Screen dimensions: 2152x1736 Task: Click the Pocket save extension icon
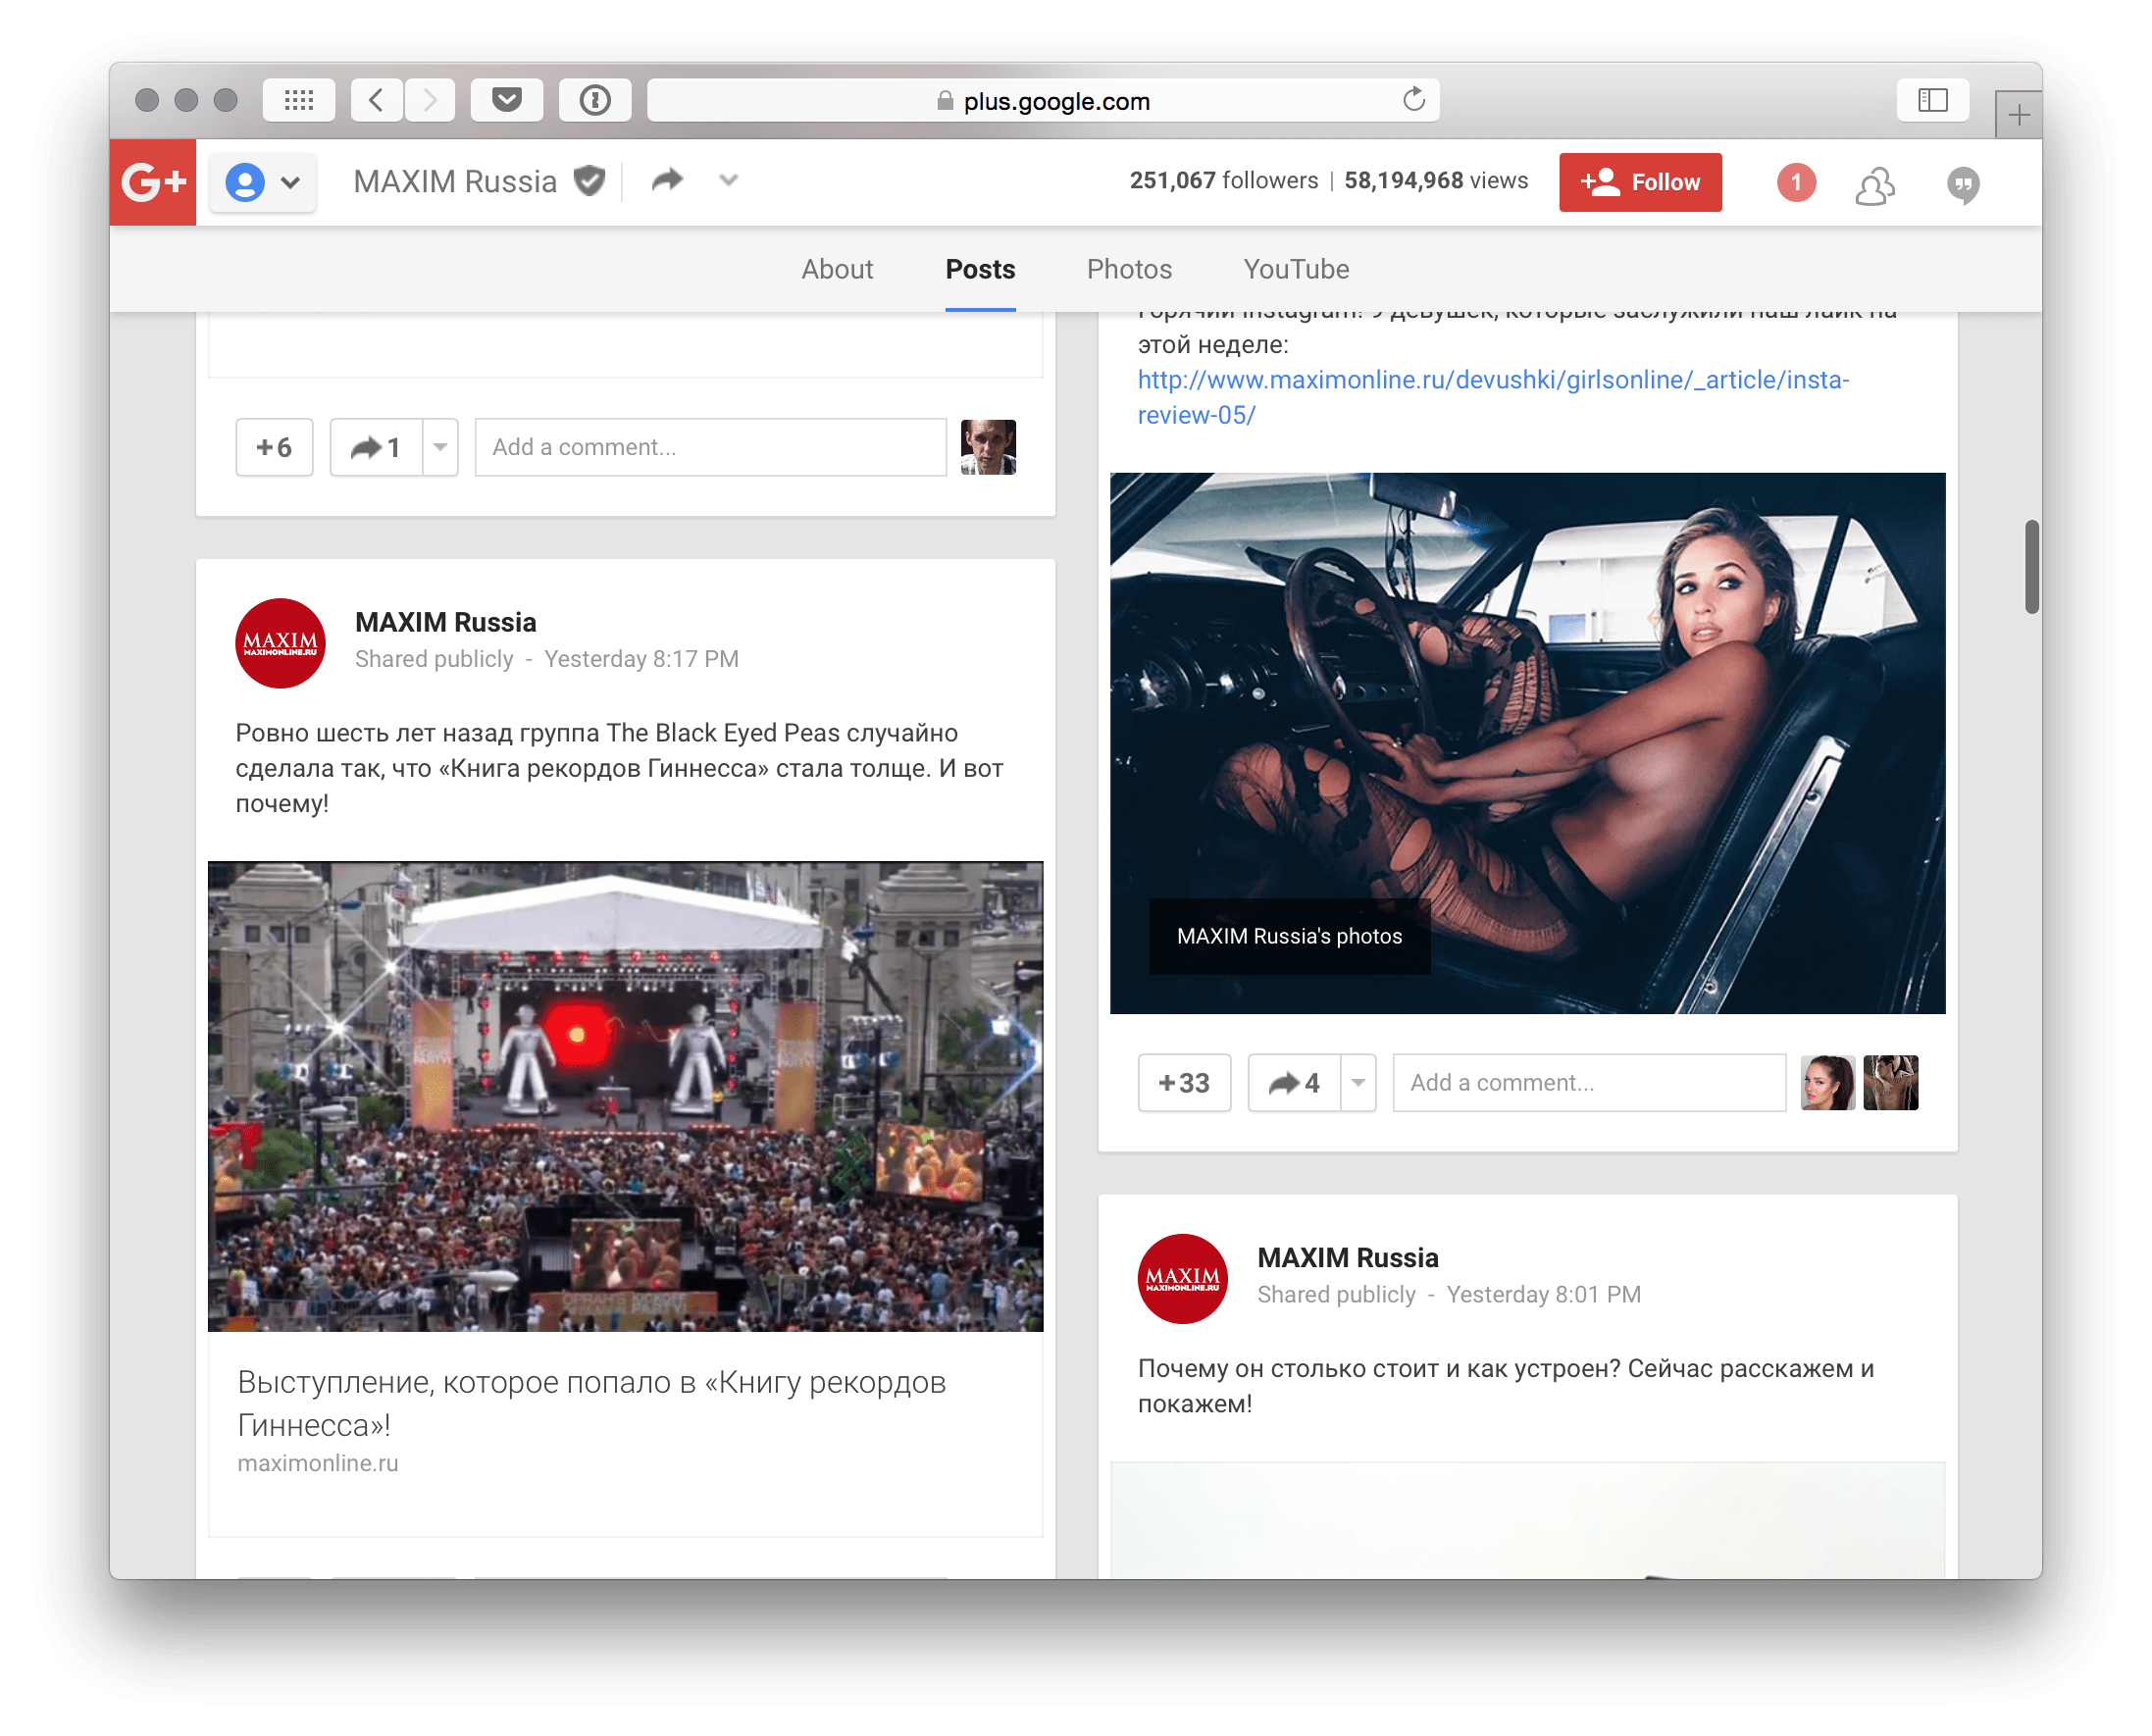[x=507, y=100]
